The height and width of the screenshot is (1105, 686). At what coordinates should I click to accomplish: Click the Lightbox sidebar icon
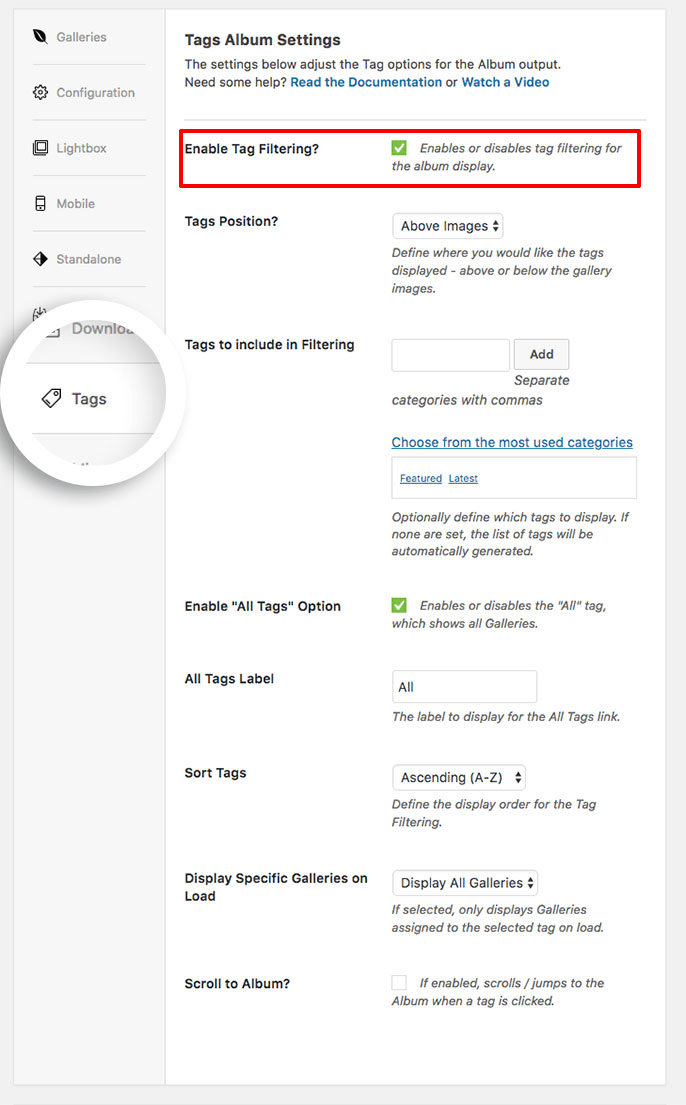coord(40,147)
